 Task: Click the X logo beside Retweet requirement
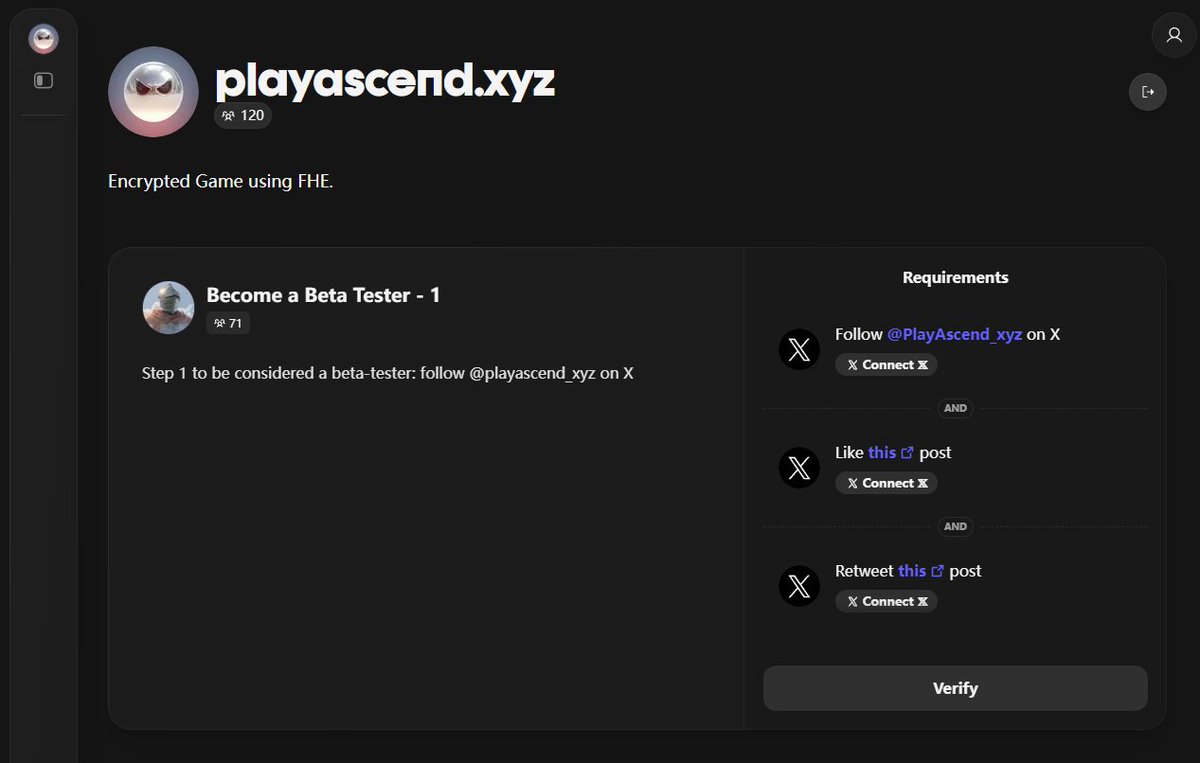799,586
